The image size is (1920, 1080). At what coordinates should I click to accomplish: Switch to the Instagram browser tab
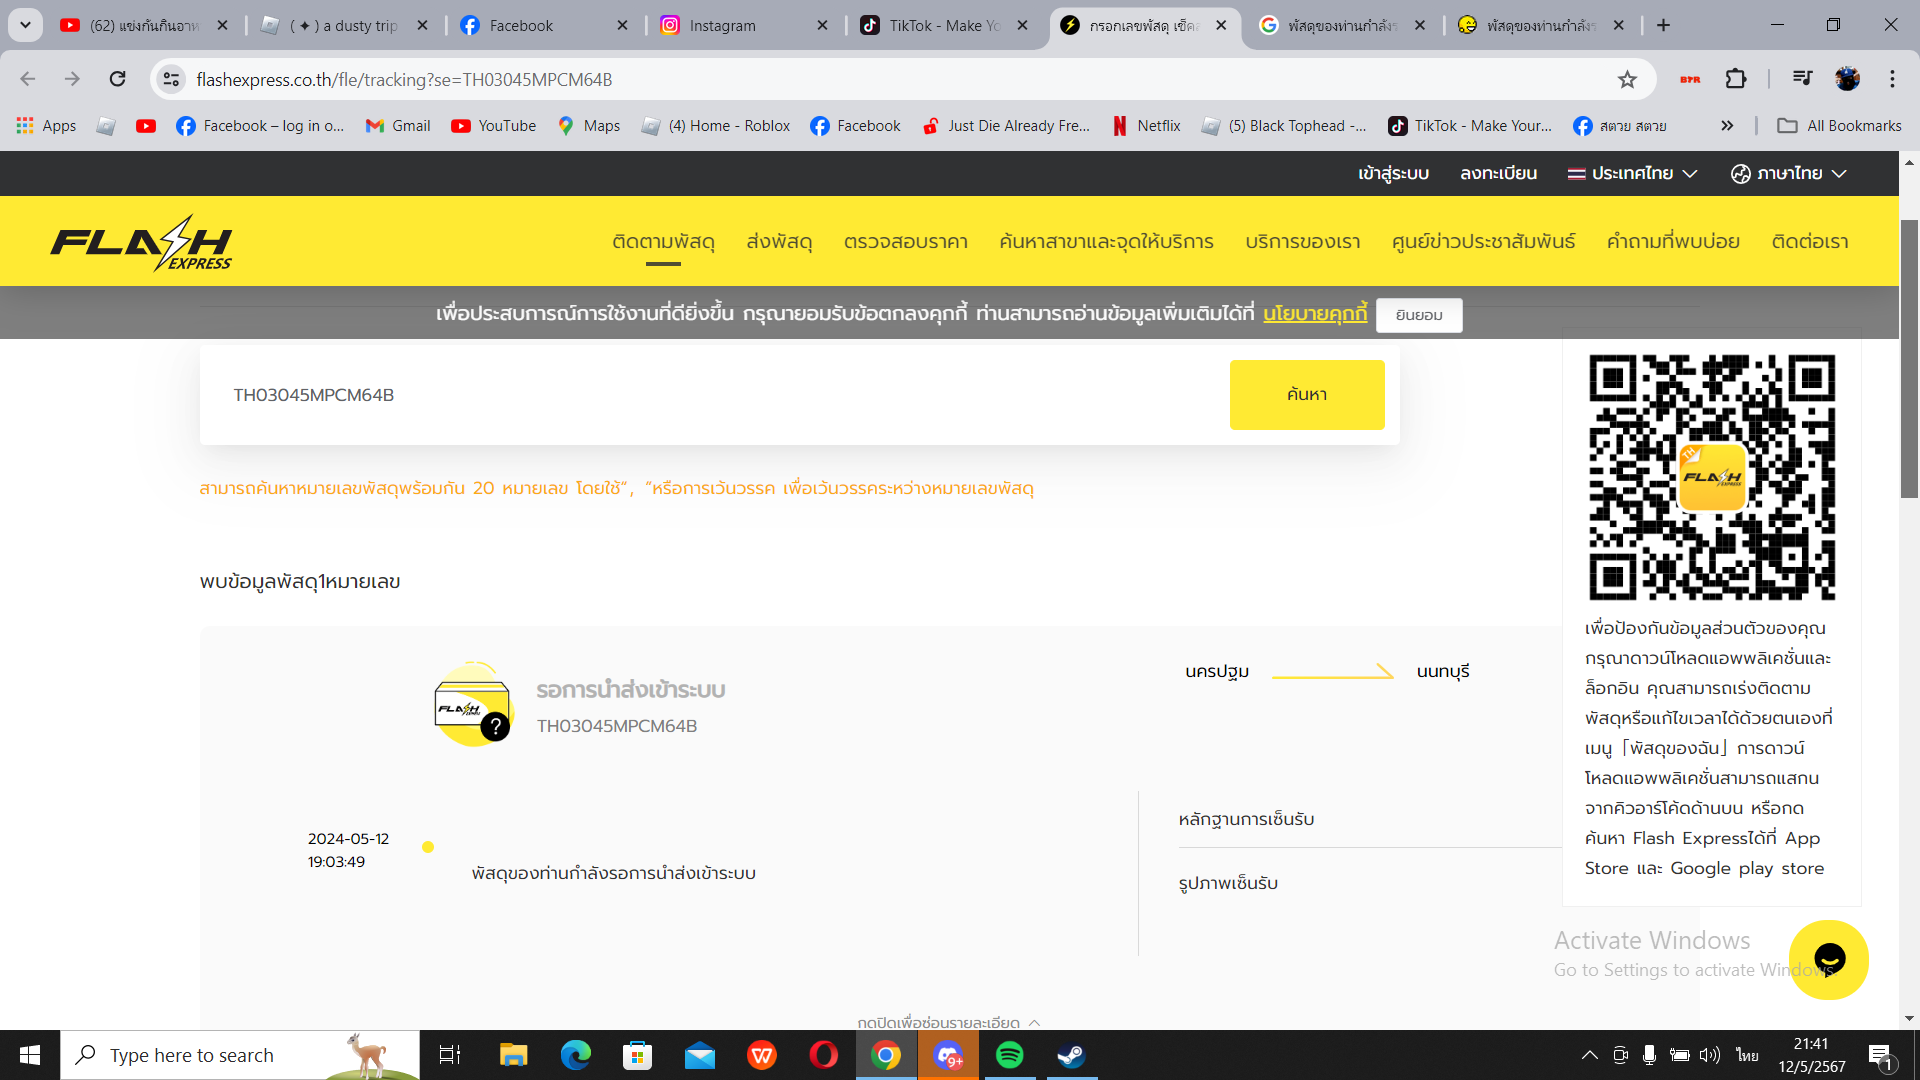click(723, 25)
